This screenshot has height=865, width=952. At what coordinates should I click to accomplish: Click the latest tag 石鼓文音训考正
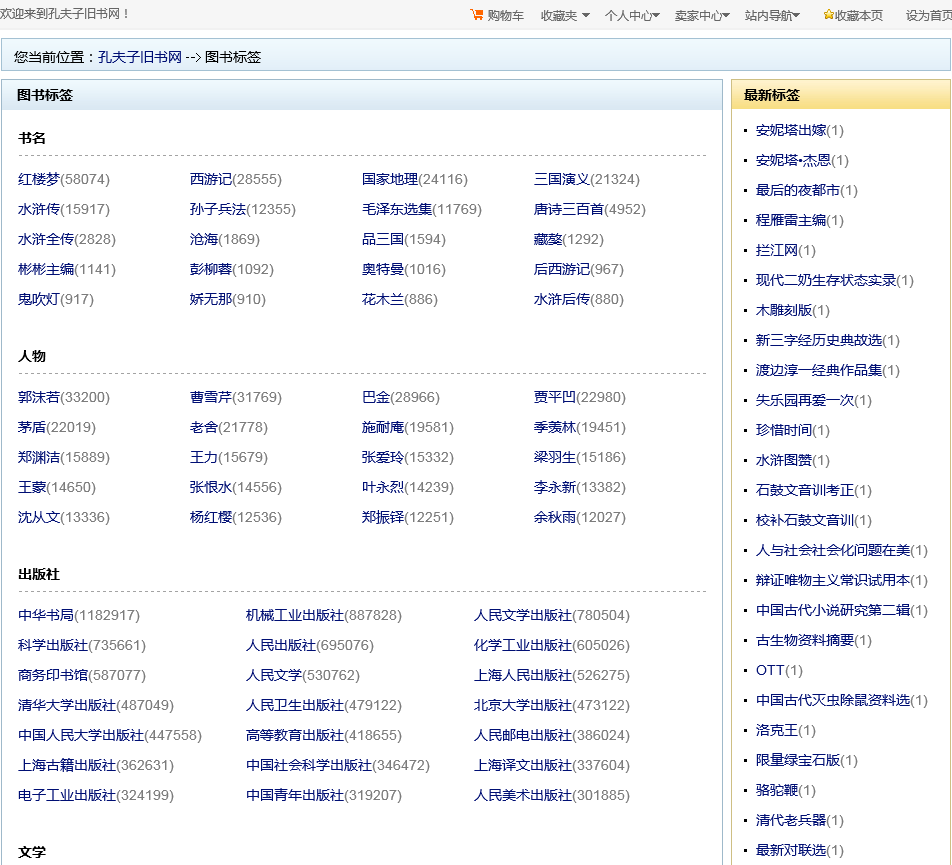click(804, 490)
